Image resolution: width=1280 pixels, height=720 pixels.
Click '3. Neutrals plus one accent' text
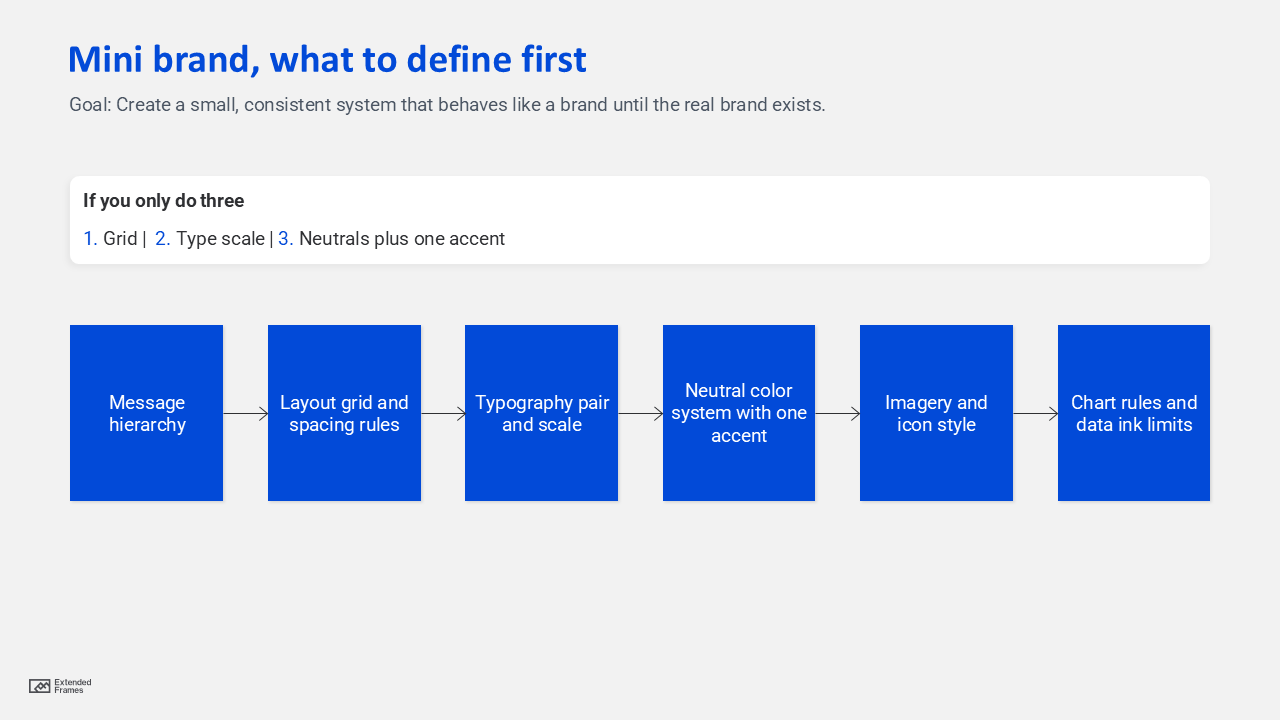391,239
